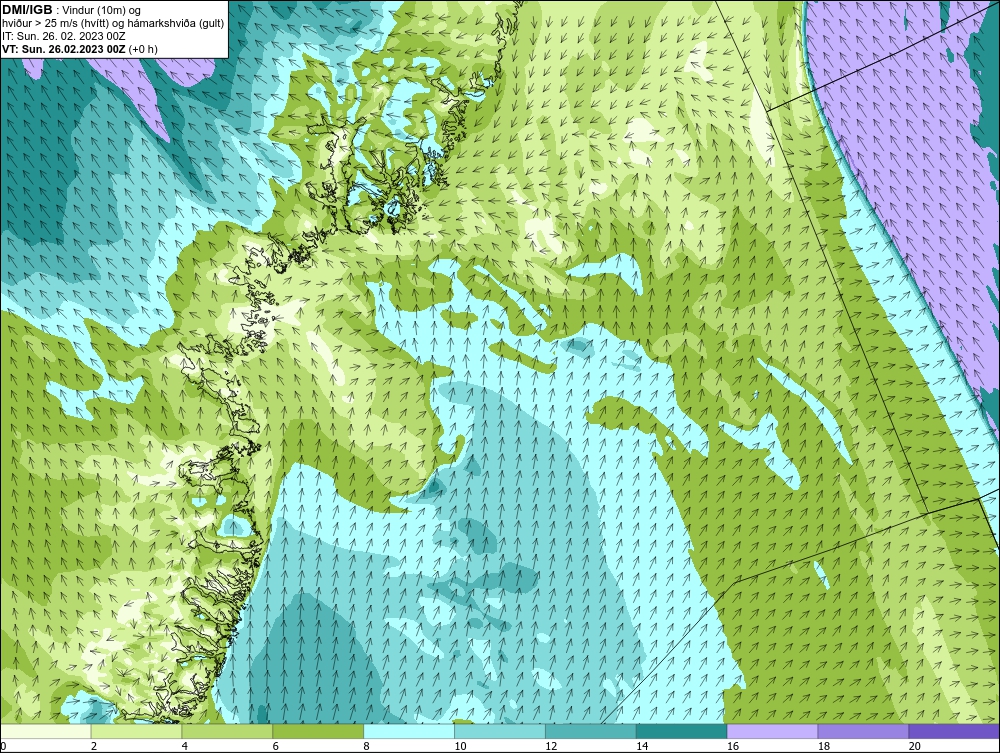This screenshot has width=1000, height=753.
Task: Click the 12–14 m/s teal legend swatch
Action: (591, 731)
